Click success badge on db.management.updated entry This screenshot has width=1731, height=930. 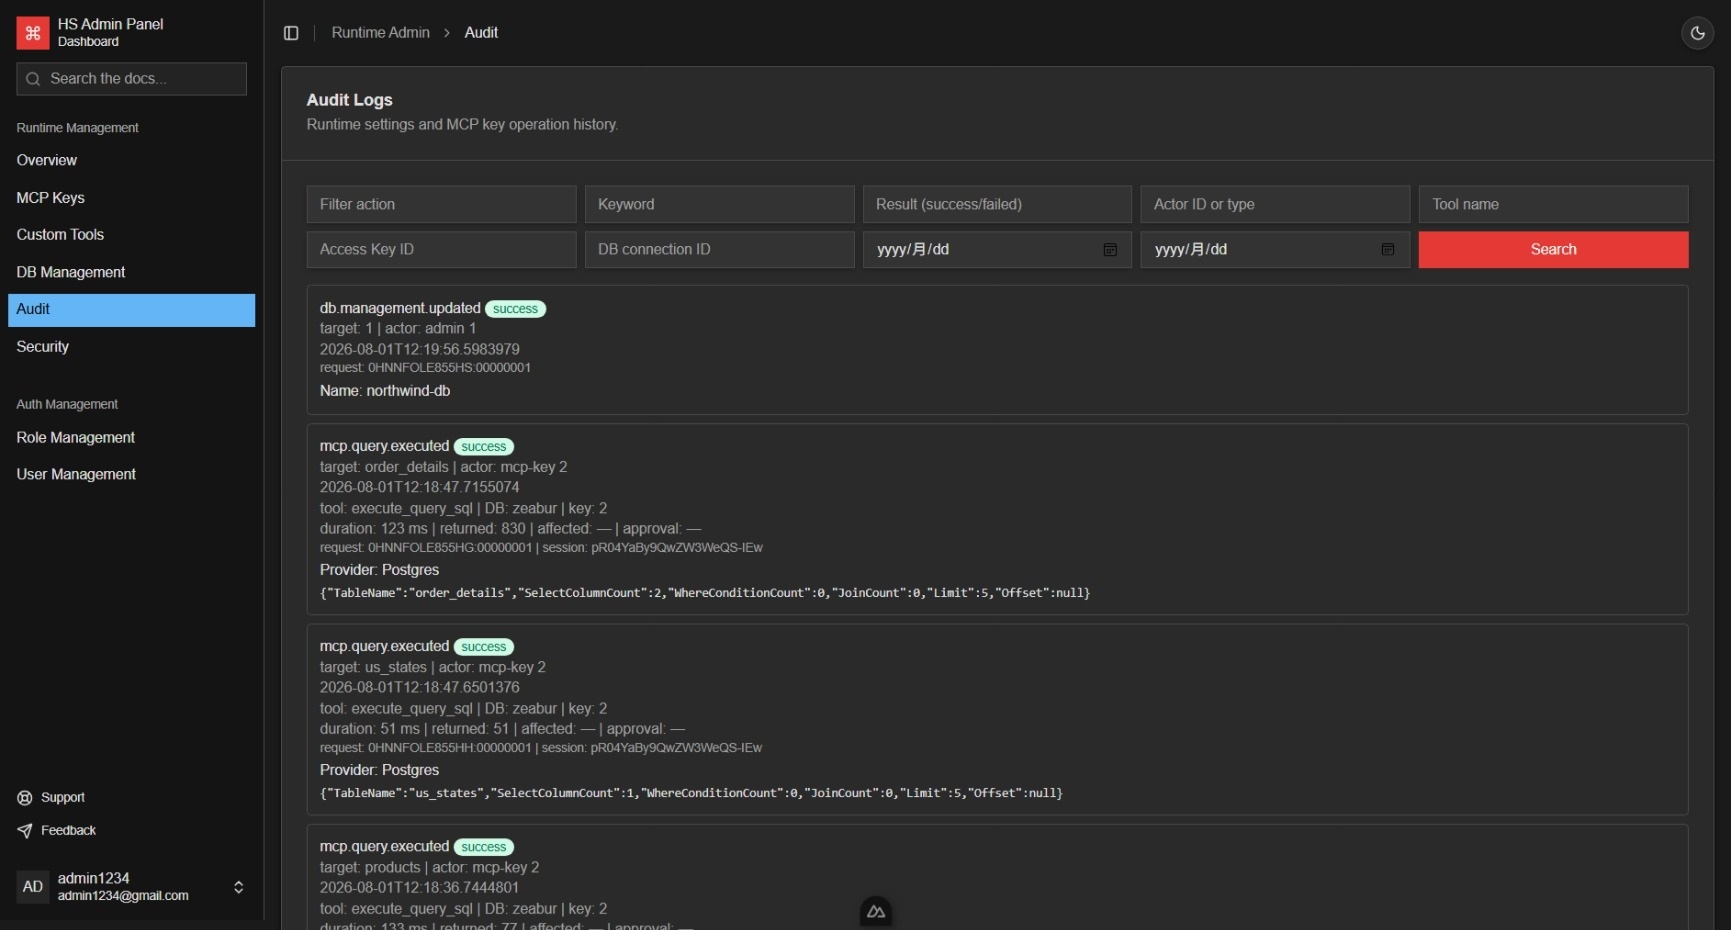[x=515, y=309]
